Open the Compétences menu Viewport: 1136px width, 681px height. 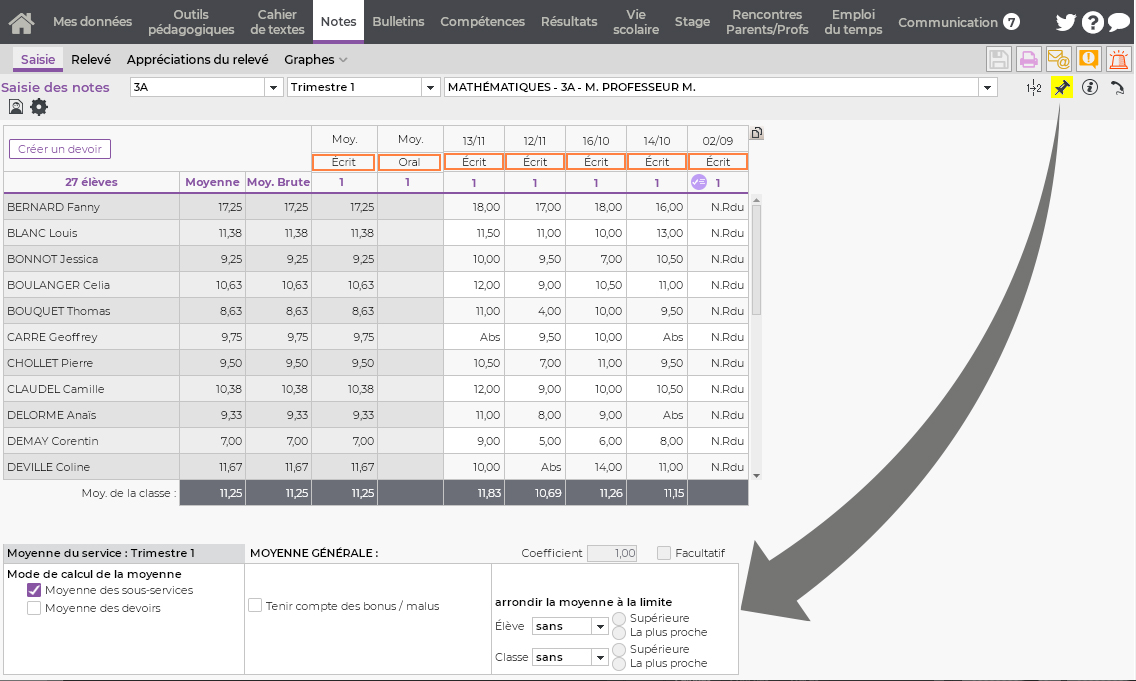(x=483, y=22)
